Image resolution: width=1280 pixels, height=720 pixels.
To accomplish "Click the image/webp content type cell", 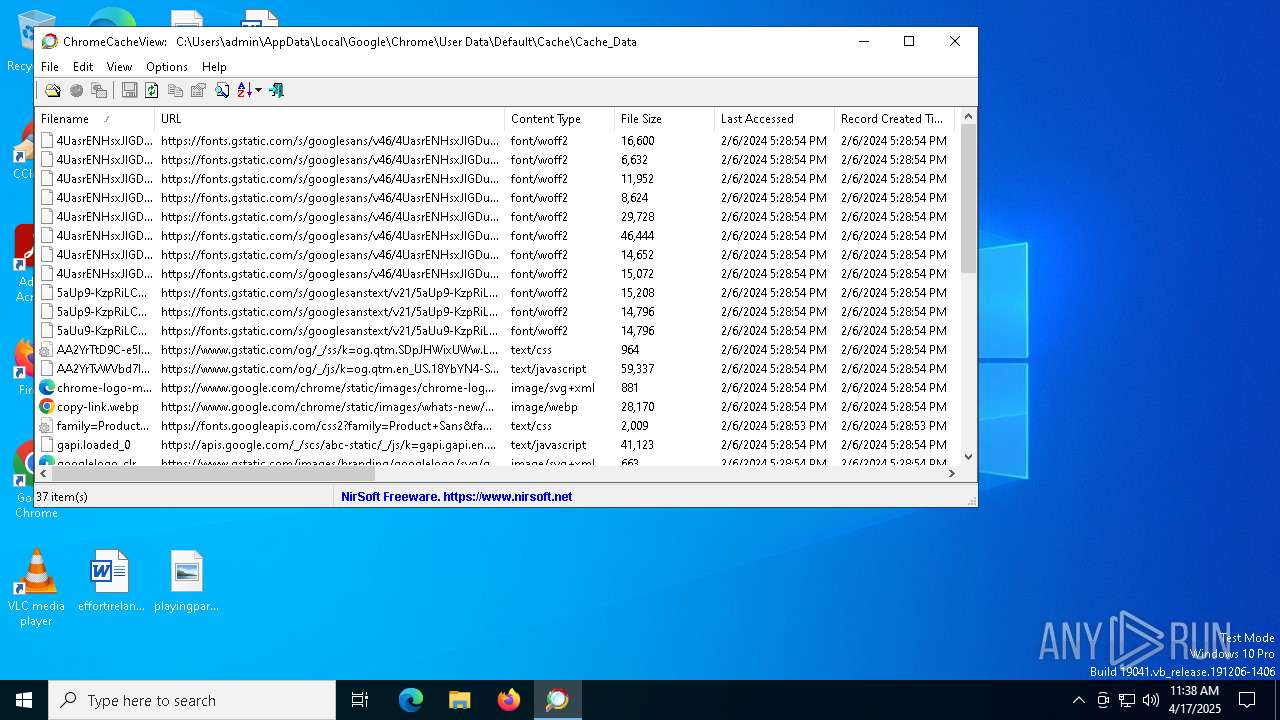I will (544, 407).
